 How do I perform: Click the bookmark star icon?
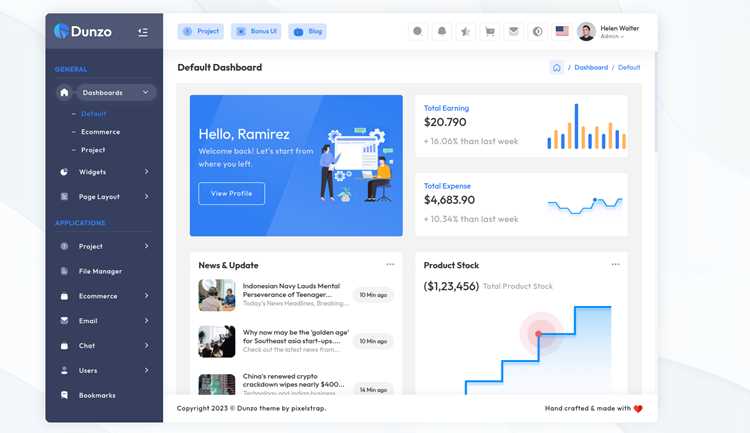point(465,32)
